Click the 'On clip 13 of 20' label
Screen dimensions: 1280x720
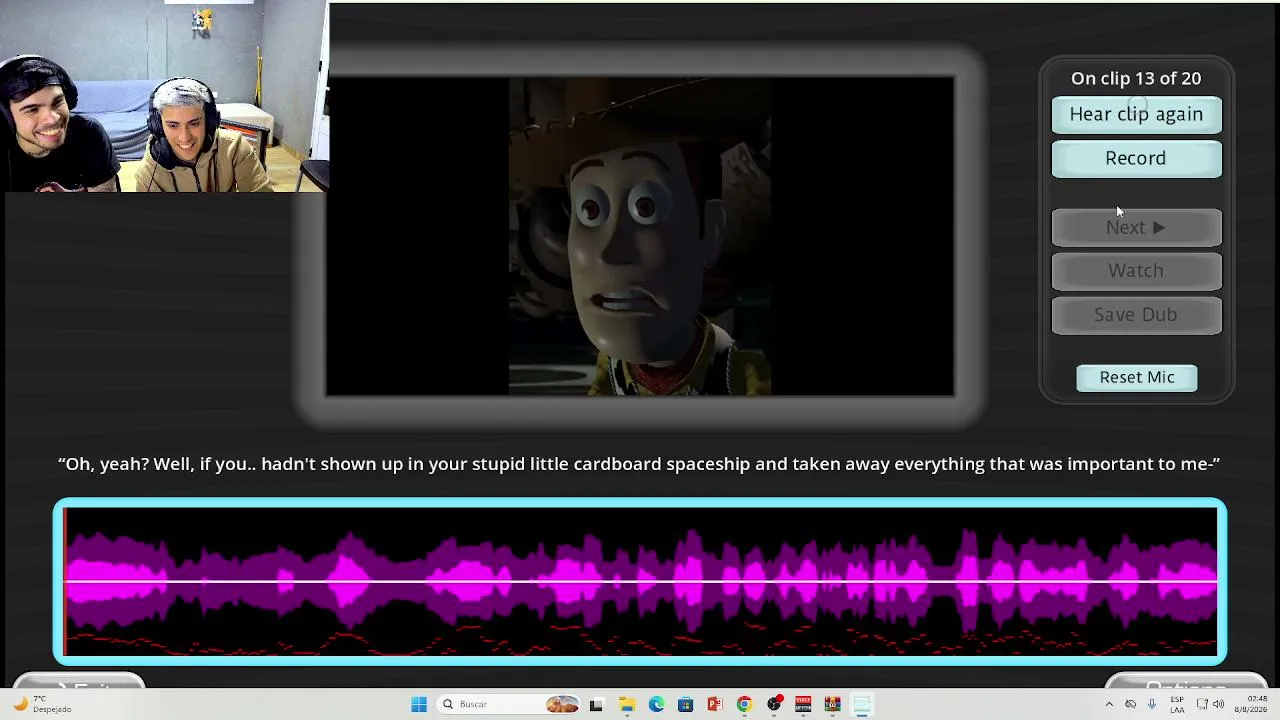[1136, 78]
